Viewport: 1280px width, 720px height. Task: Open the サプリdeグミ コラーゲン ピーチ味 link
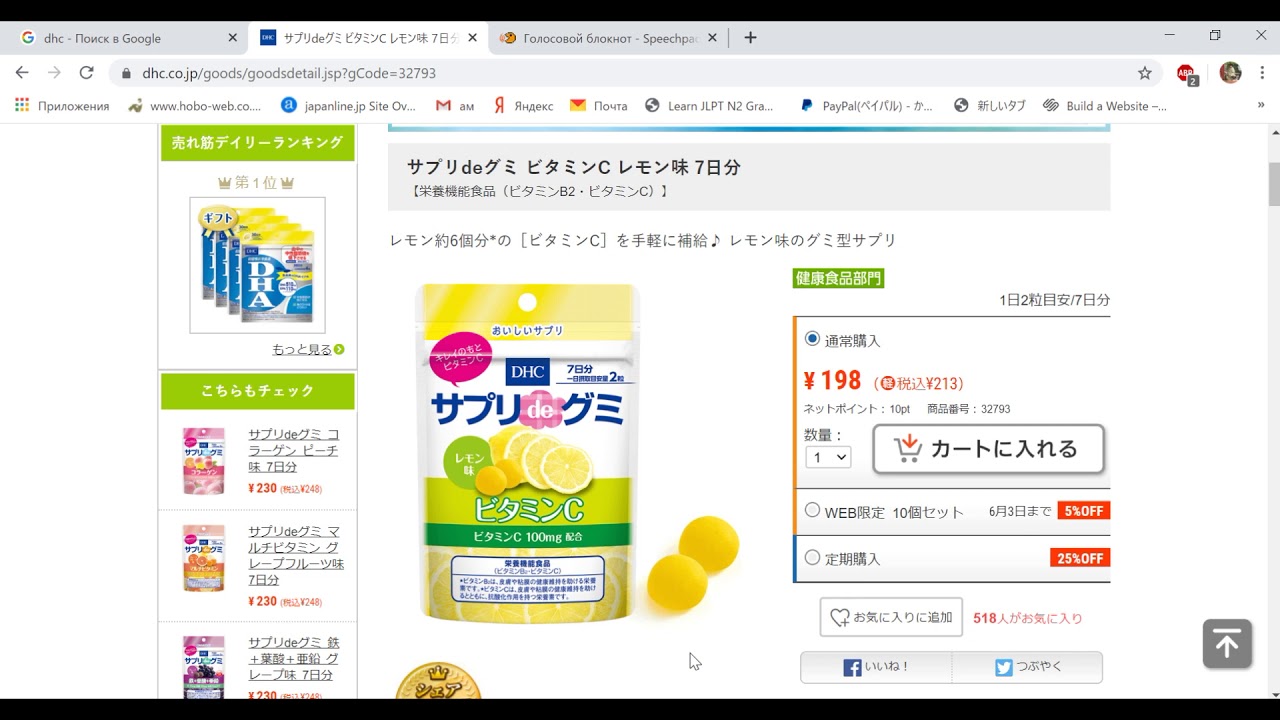click(293, 450)
